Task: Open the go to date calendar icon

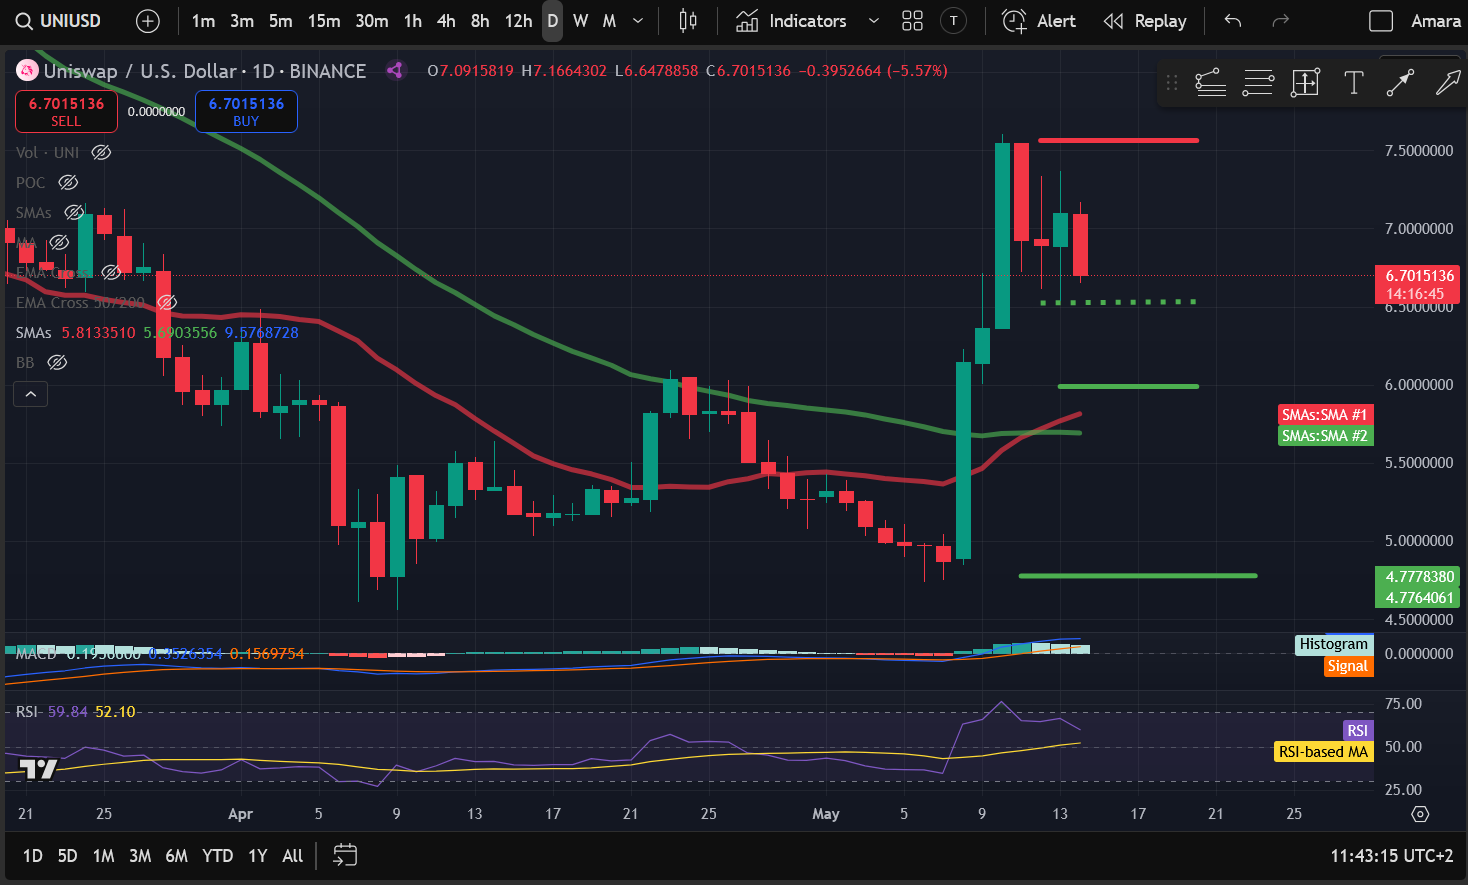Action: click(x=345, y=856)
